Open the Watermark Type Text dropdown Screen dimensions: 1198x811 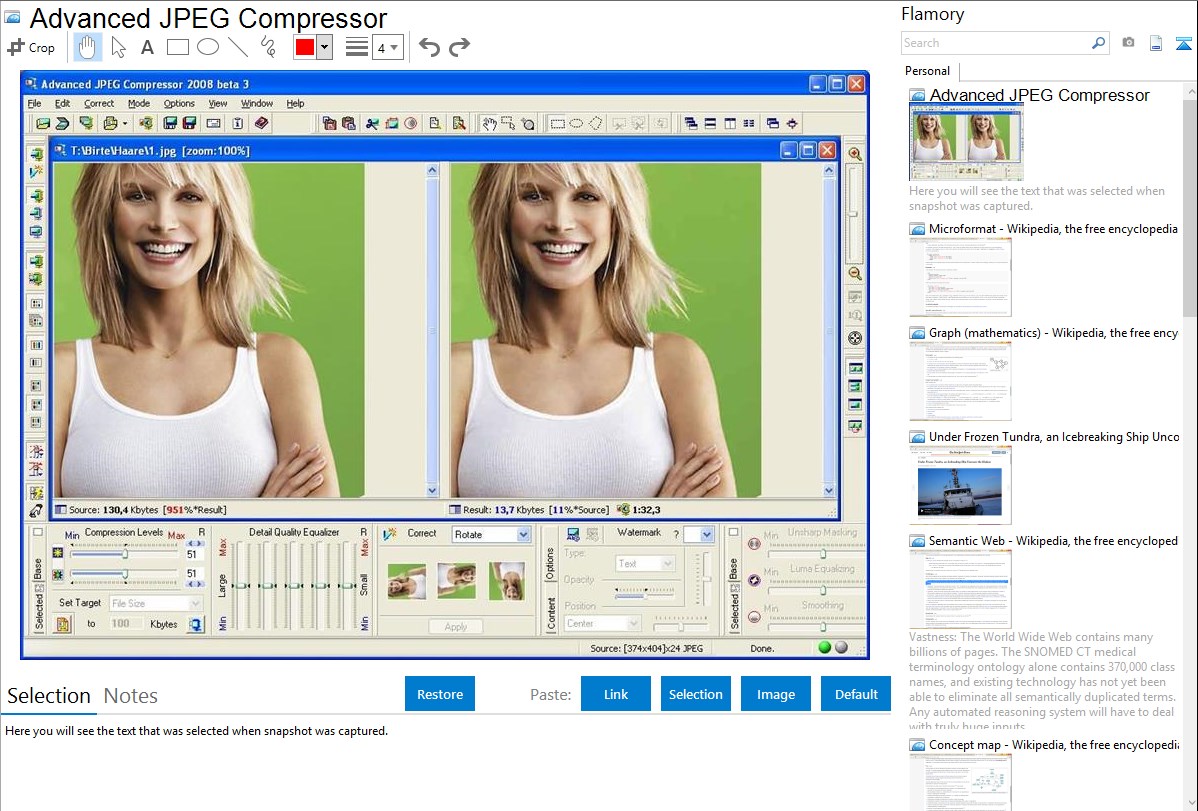645,563
